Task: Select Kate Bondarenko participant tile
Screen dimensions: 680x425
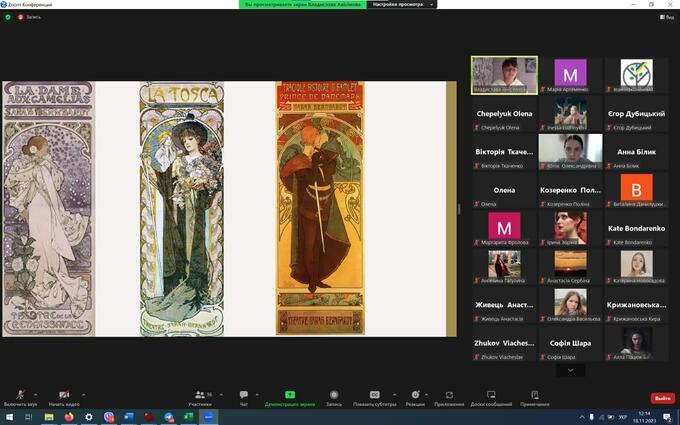Action: (636, 228)
